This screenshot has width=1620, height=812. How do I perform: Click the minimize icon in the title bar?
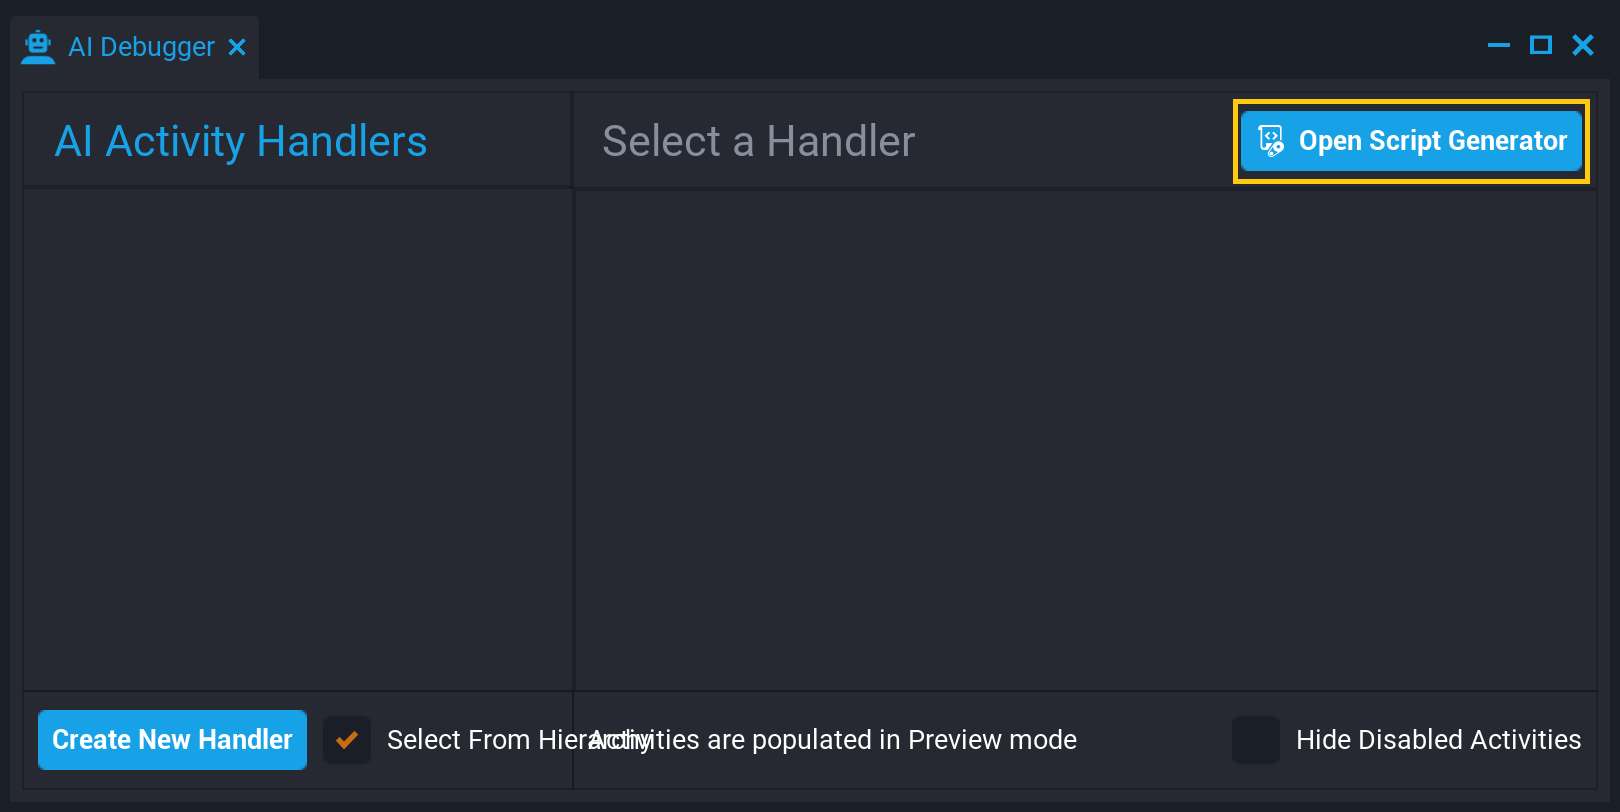(x=1498, y=45)
